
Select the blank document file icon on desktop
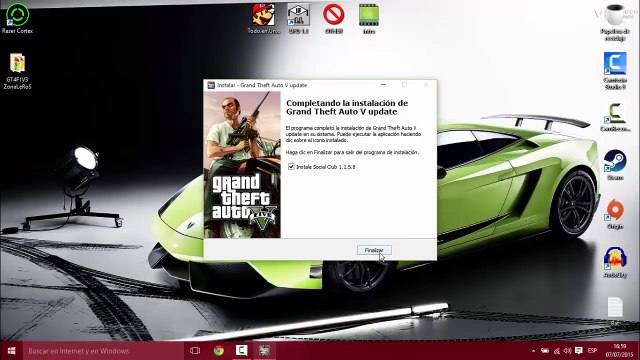(x=615, y=311)
